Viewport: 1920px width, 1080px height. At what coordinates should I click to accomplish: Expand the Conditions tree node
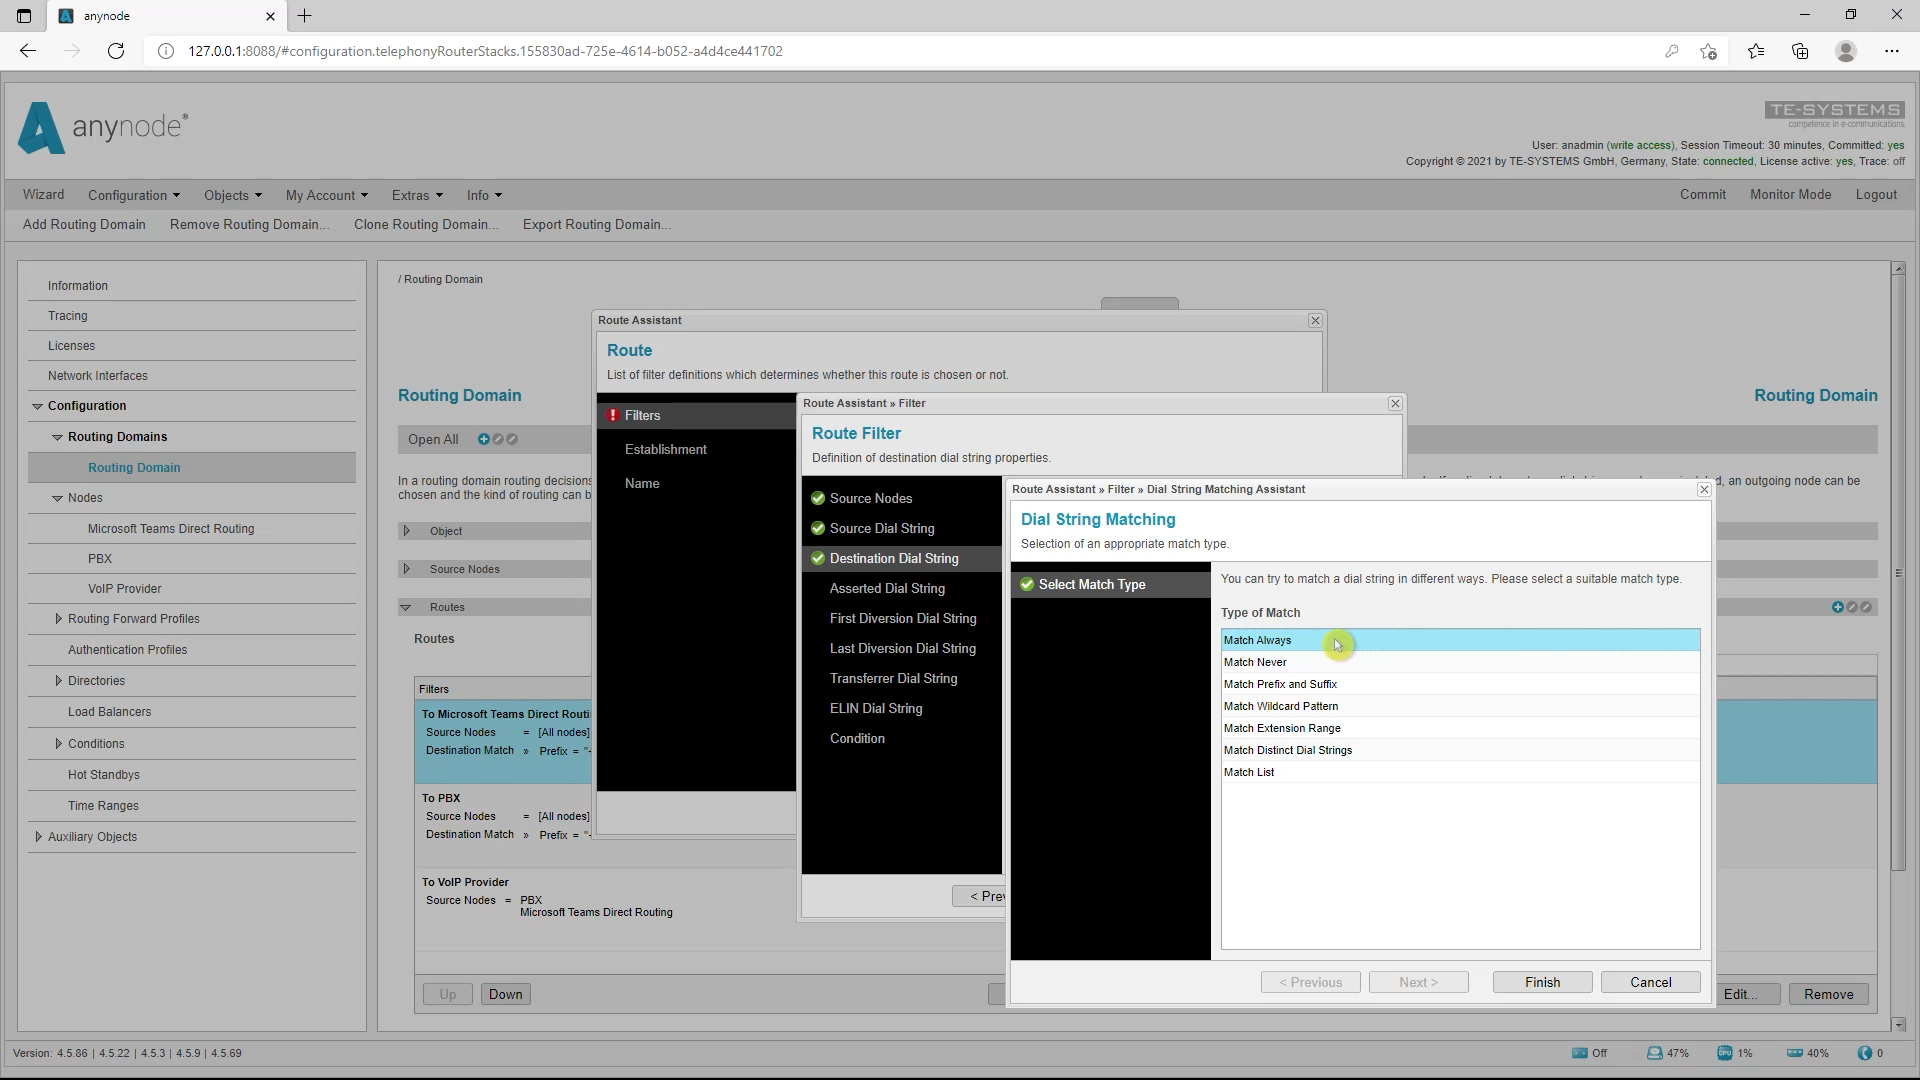(x=58, y=744)
